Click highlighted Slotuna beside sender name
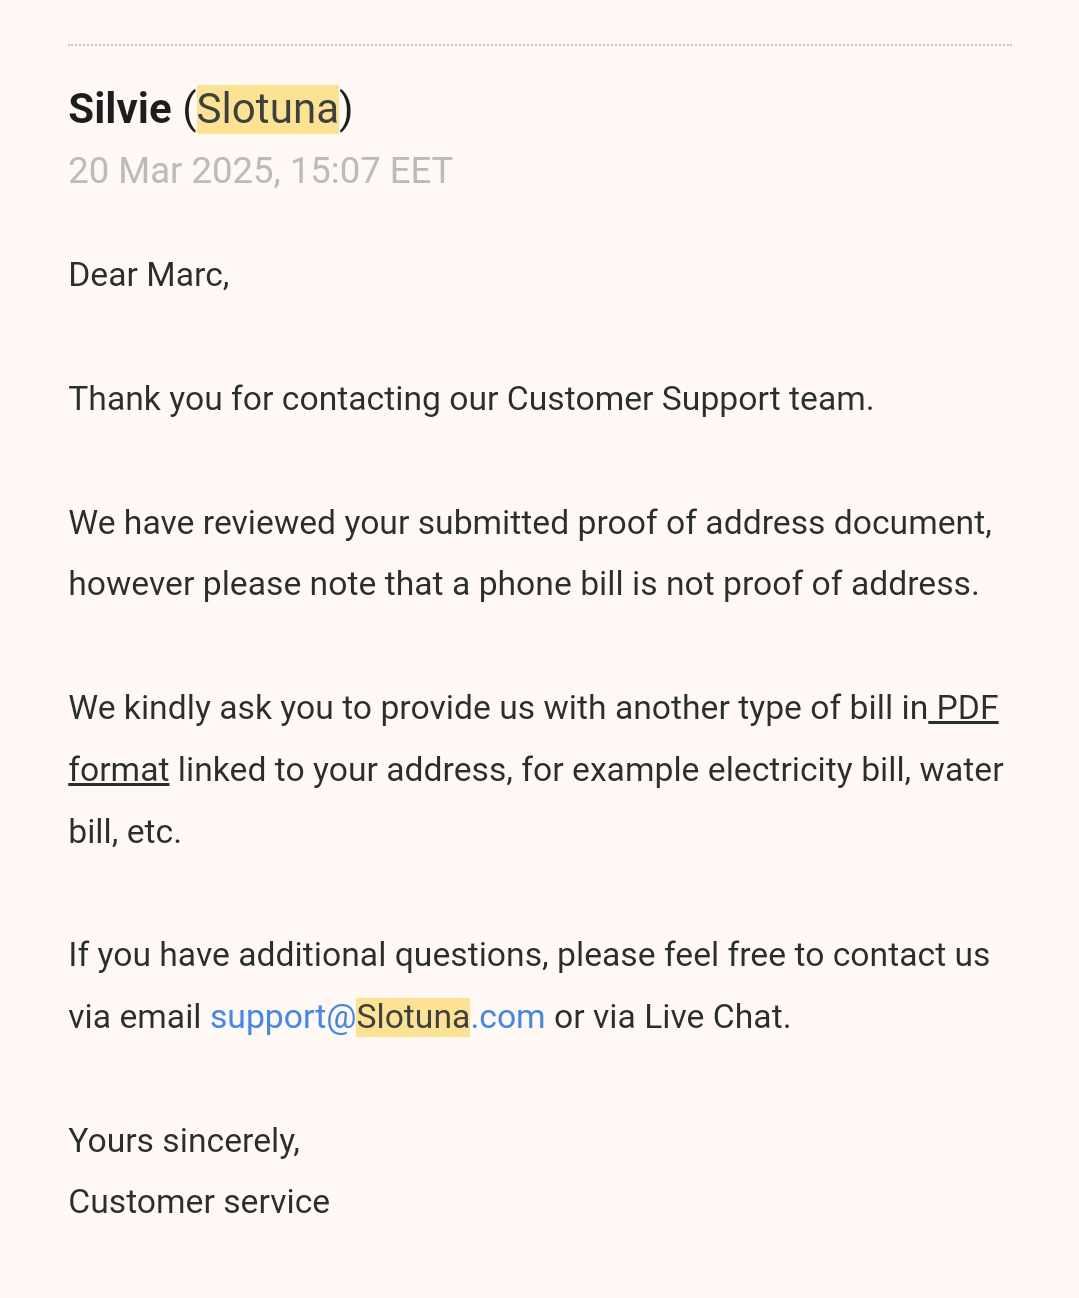Viewport: 1079px width, 1298px height. [267, 108]
